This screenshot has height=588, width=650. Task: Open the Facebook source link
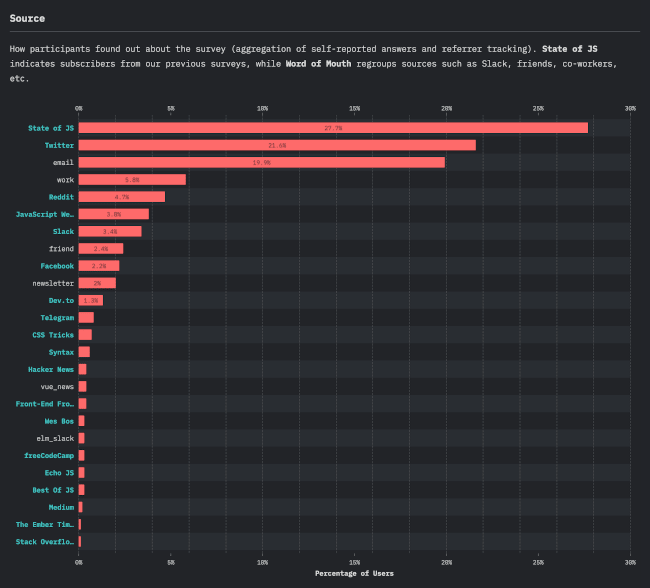57,266
